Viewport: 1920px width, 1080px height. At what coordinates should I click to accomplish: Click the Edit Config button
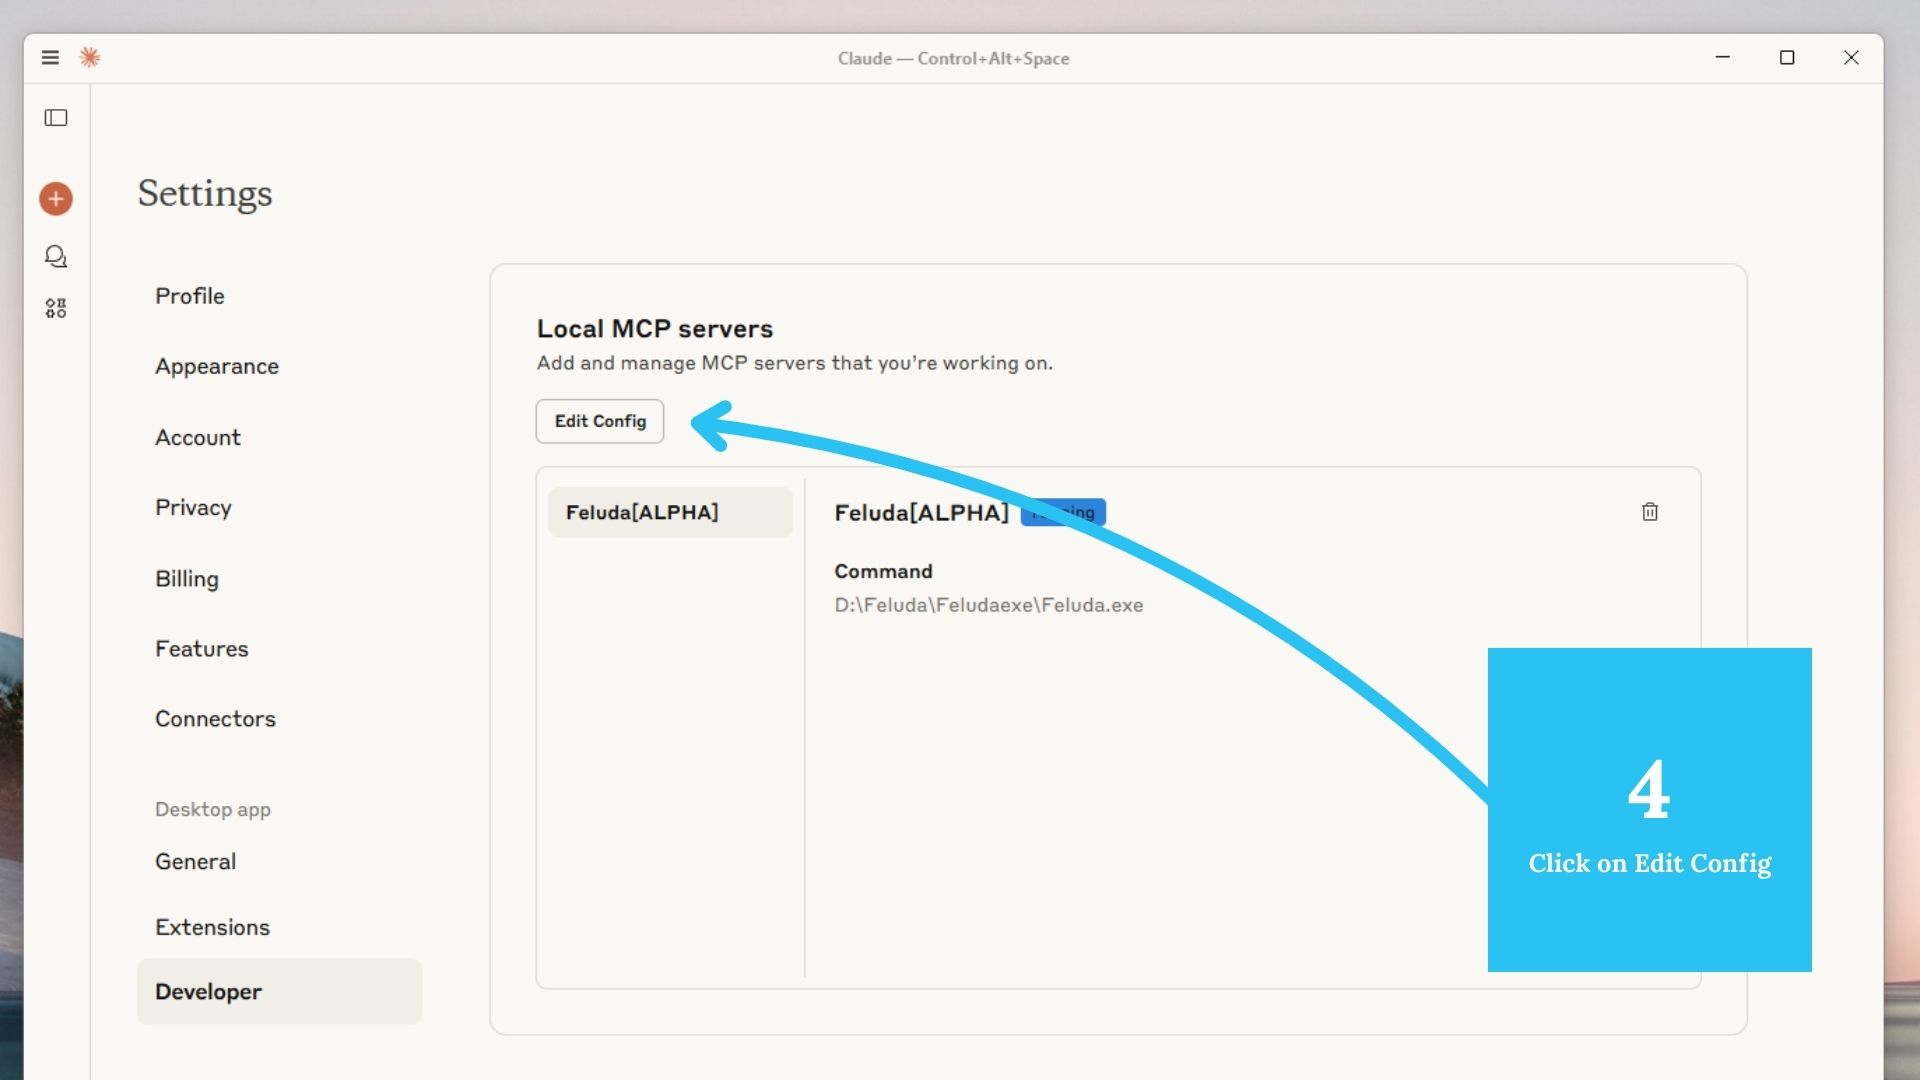[598, 421]
